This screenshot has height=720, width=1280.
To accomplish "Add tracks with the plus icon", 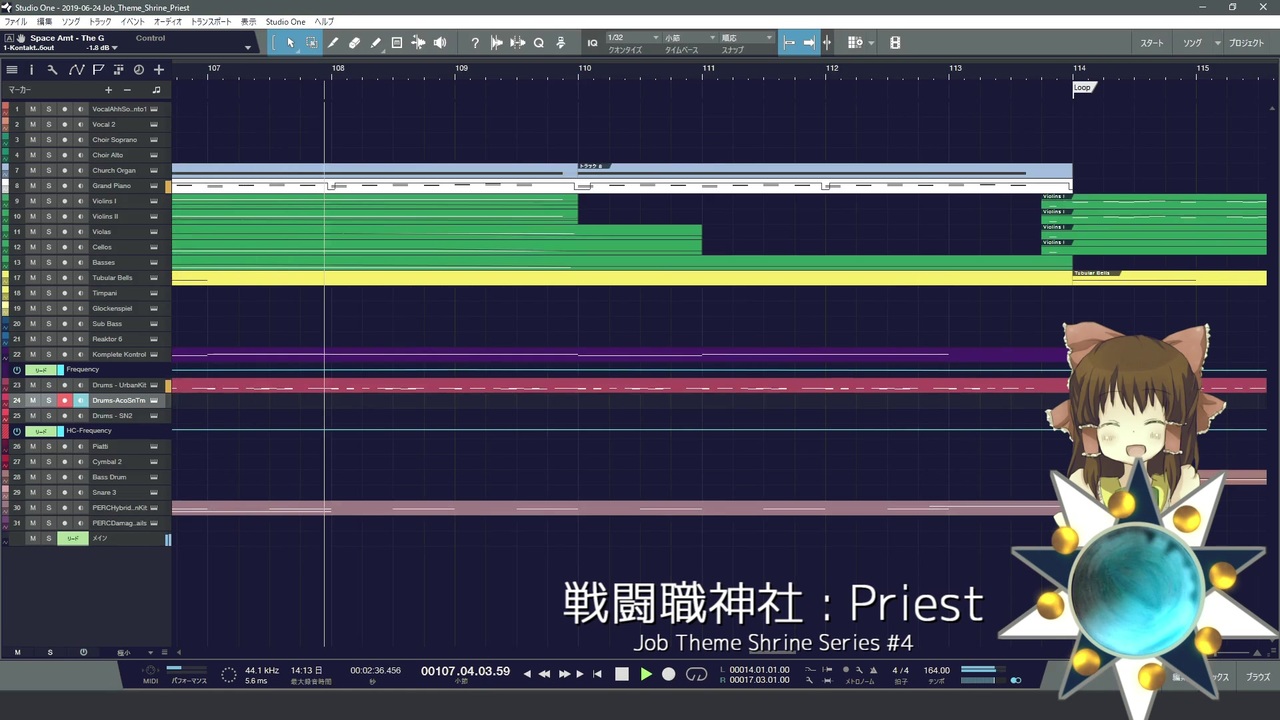I will (x=158, y=70).
